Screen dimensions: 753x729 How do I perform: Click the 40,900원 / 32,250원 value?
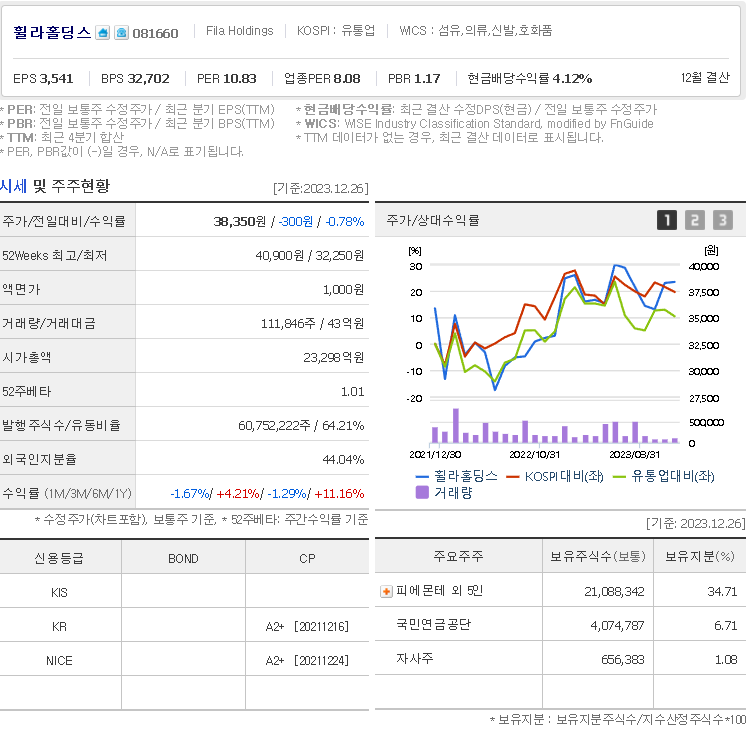tap(310, 255)
